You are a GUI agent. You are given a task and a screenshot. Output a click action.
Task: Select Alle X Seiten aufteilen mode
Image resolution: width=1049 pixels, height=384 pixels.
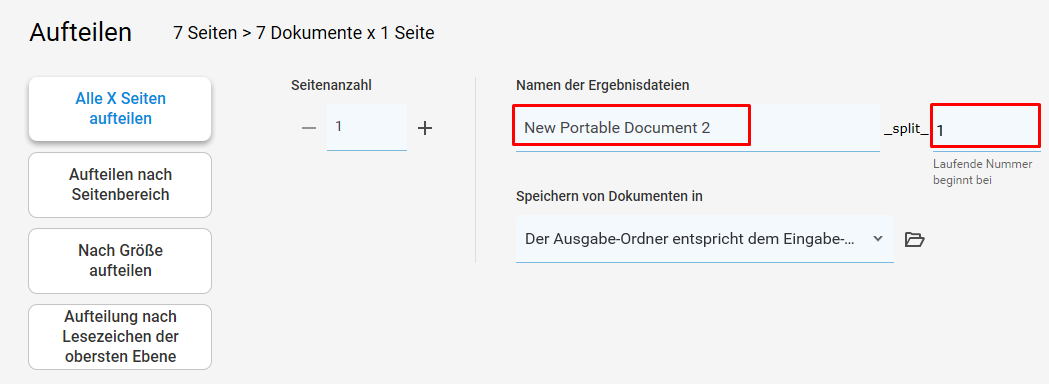coord(120,109)
